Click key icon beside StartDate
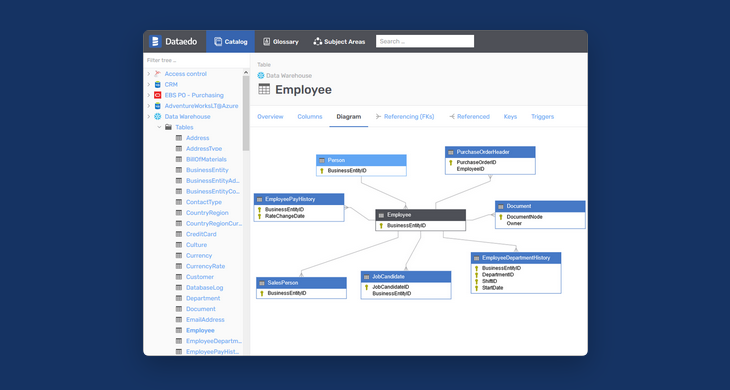Image resolution: width=730 pixels, height=390 pixels. (x=477, y=288)
